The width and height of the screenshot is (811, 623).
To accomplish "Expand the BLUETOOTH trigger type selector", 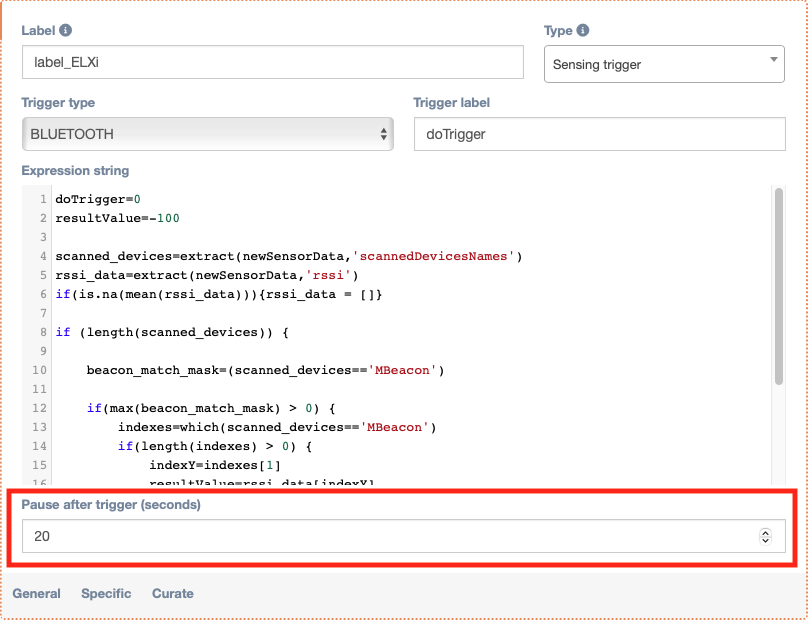I will pyautogui.click(x=208, y=134).
